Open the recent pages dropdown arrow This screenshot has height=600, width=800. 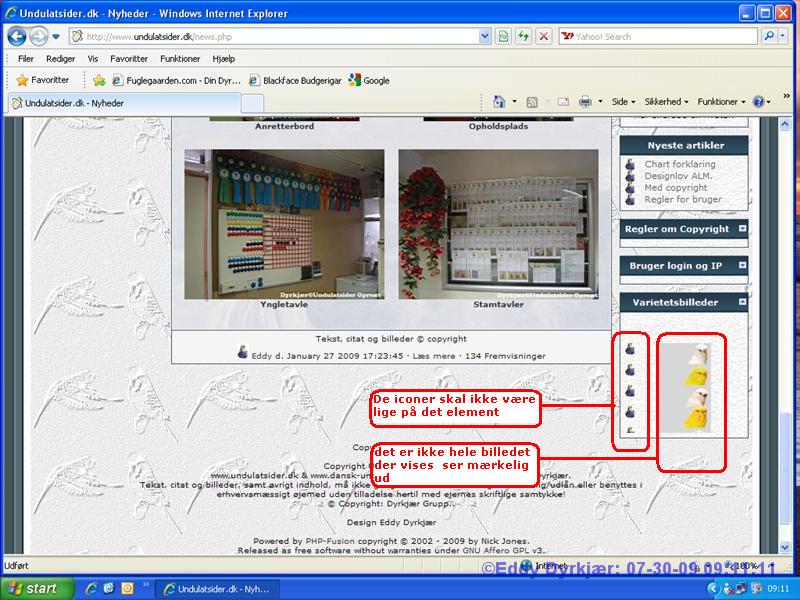pyautogui.click(x=56, y=37)
